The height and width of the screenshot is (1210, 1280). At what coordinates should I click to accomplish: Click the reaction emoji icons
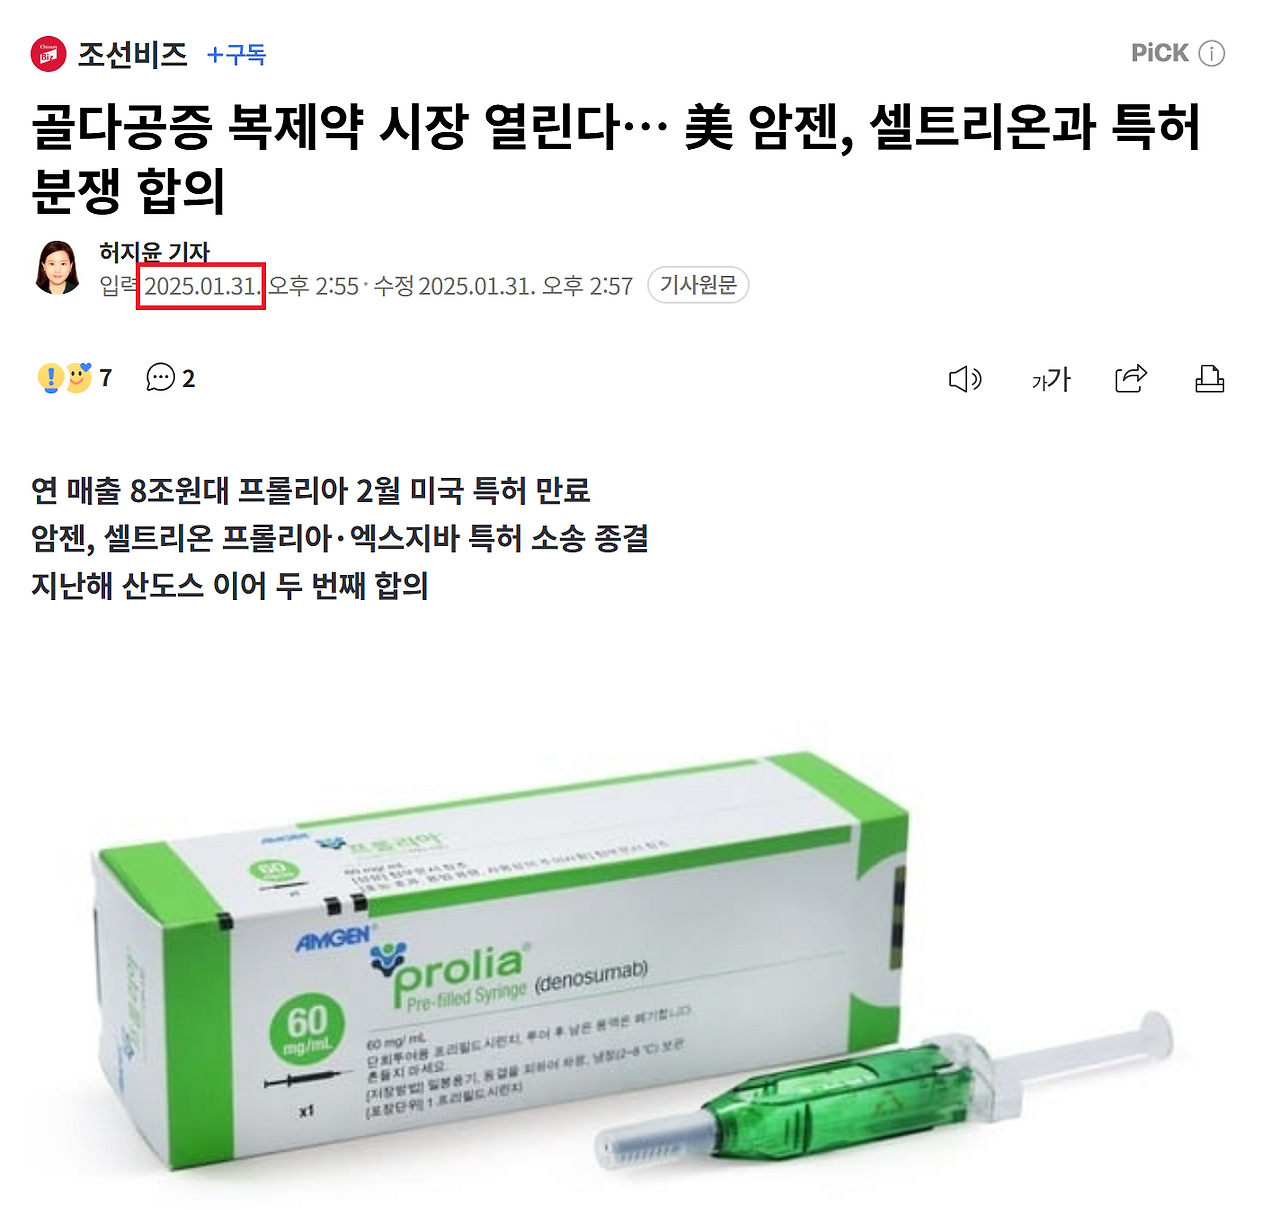click(x=65, y=378)
